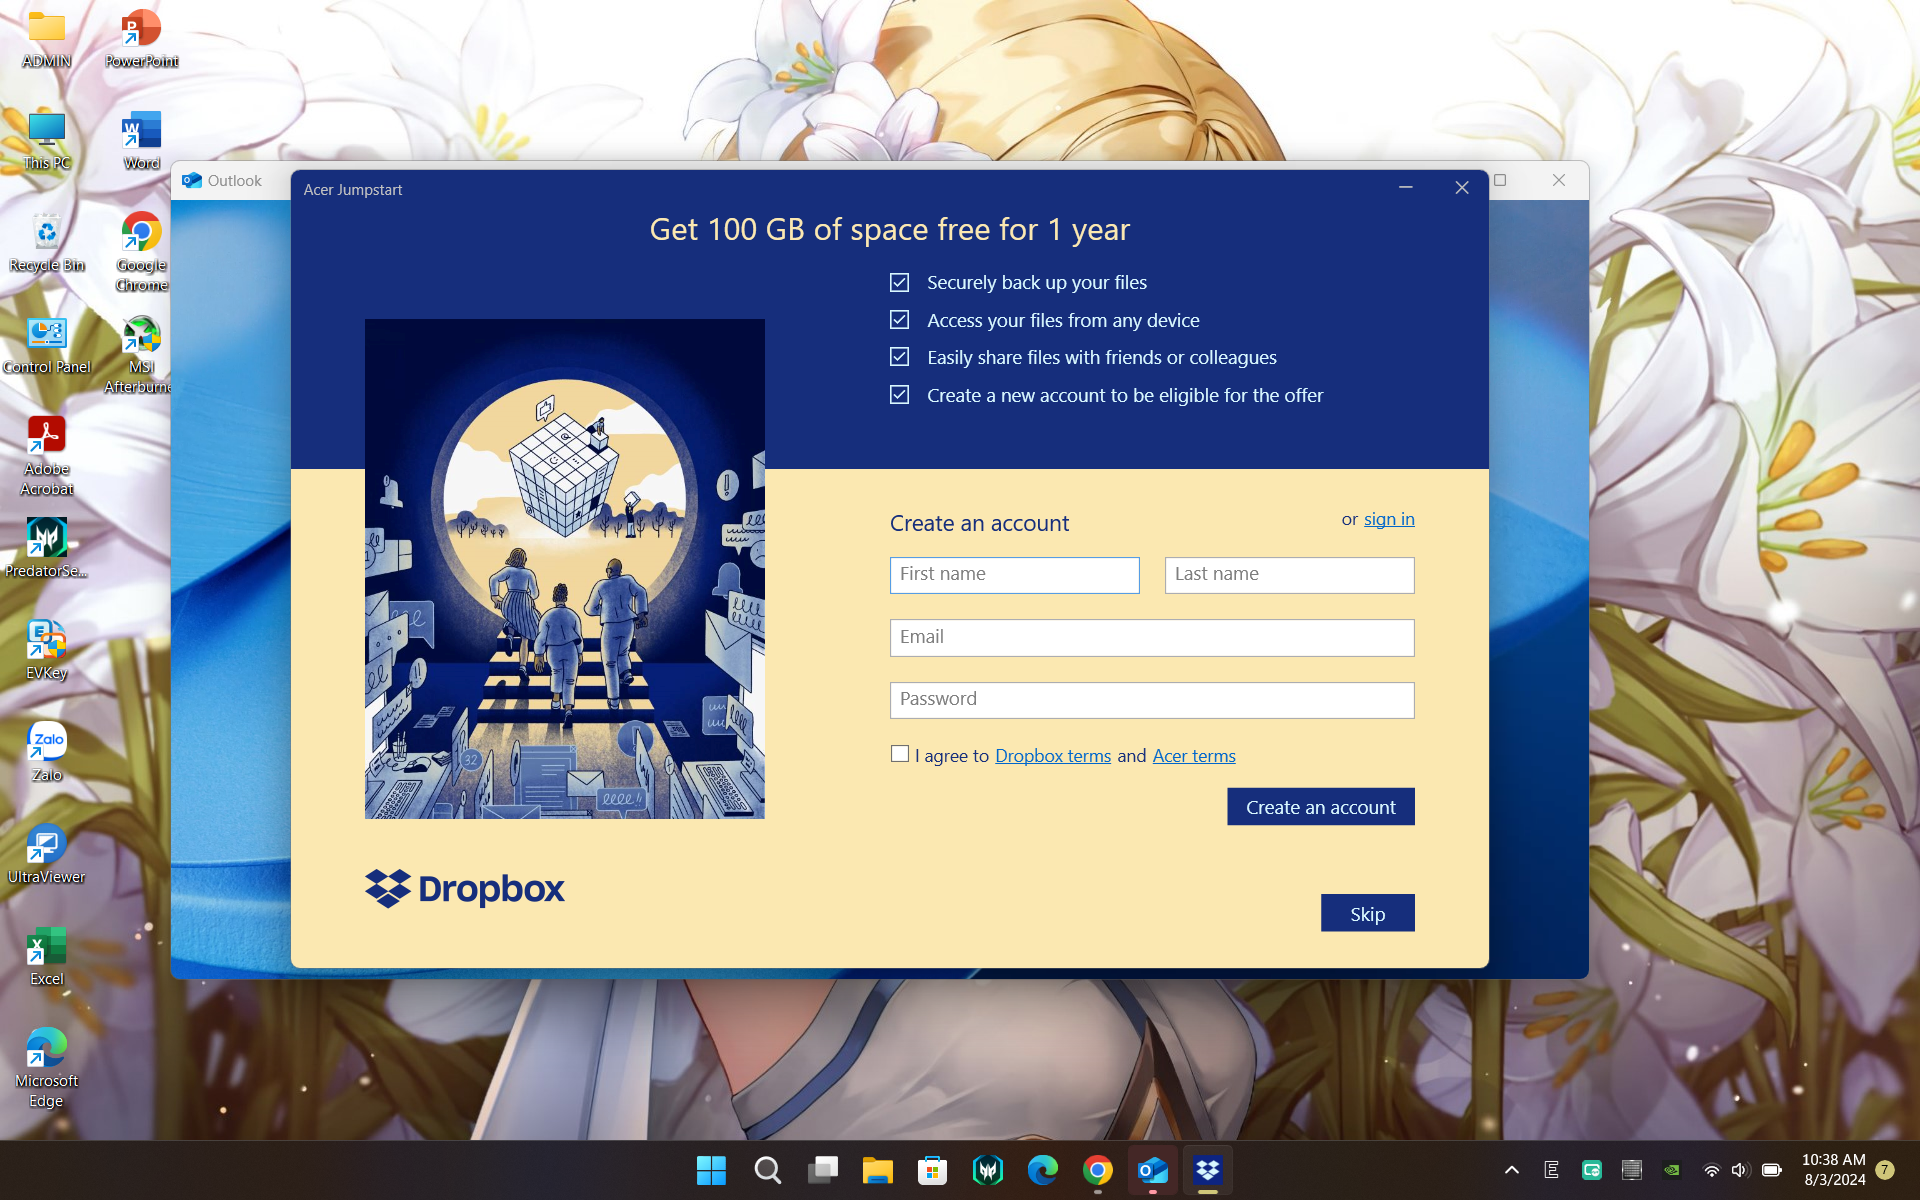This screenshot has width=1920, height=1200.
Task: Select This PC desktop icon
Action: coord(47,140)
